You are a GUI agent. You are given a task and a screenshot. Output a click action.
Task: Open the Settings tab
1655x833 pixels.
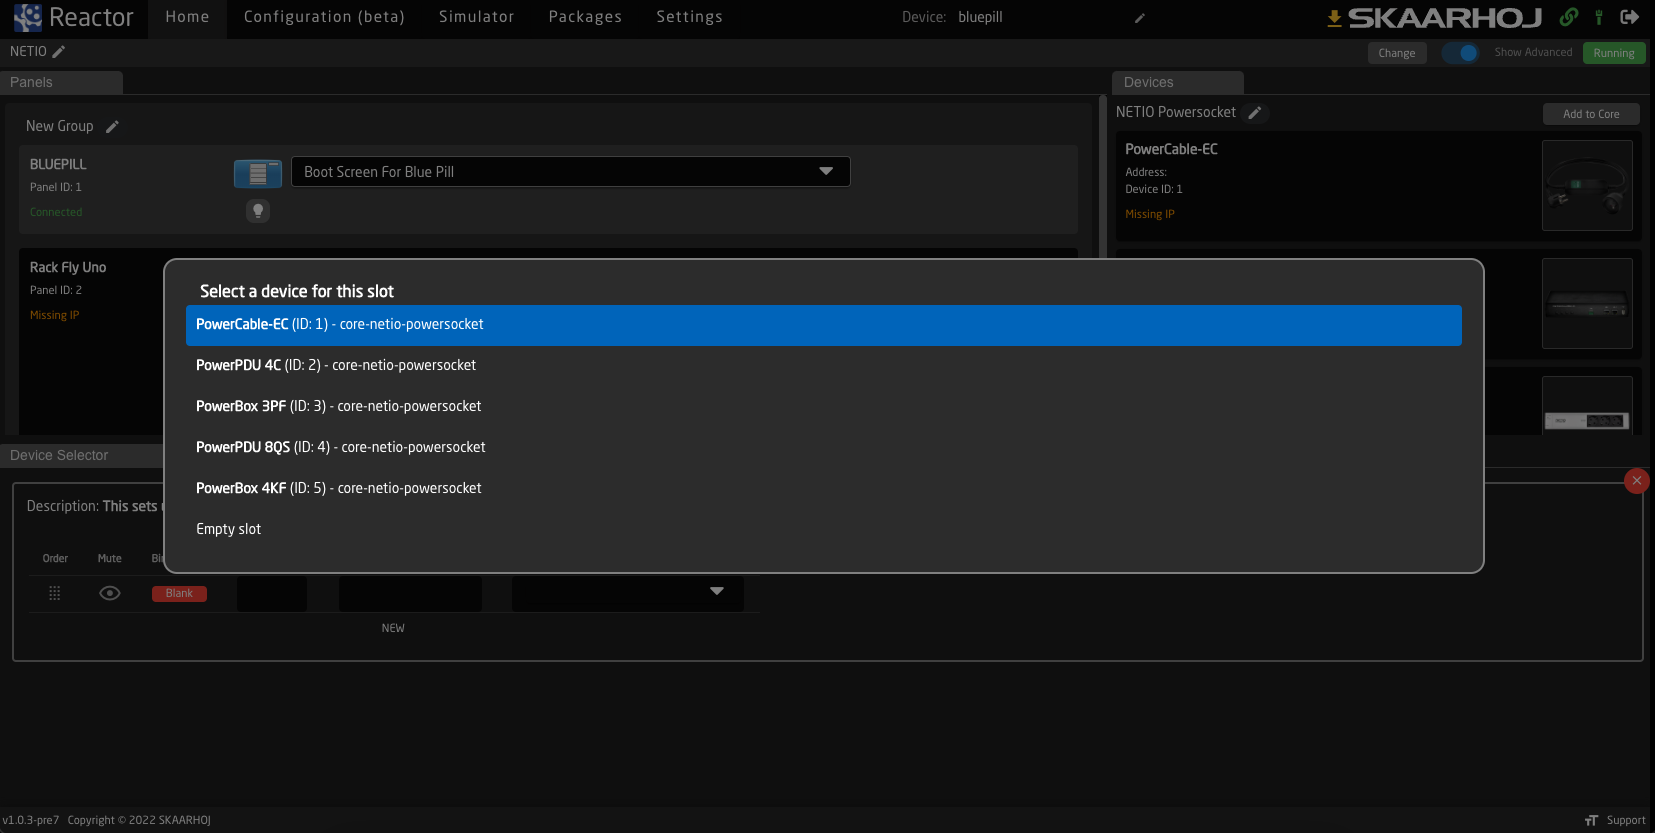(689, 17)
